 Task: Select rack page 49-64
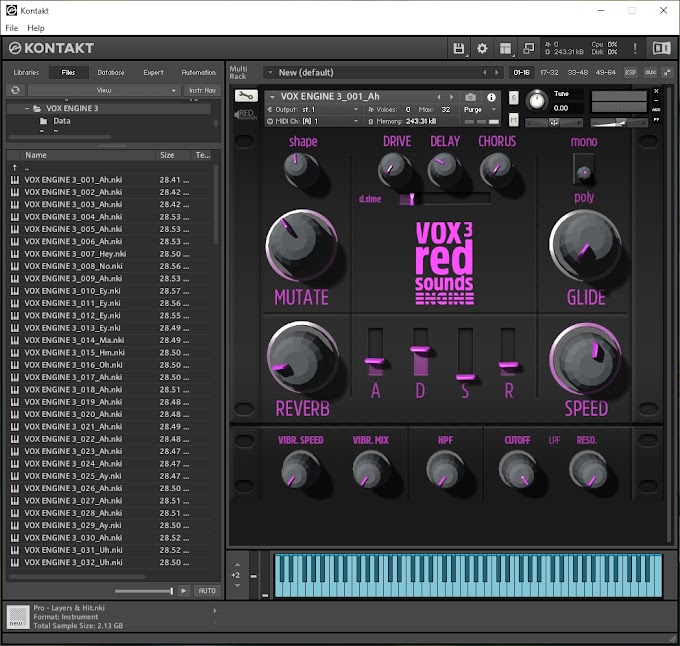606,72
